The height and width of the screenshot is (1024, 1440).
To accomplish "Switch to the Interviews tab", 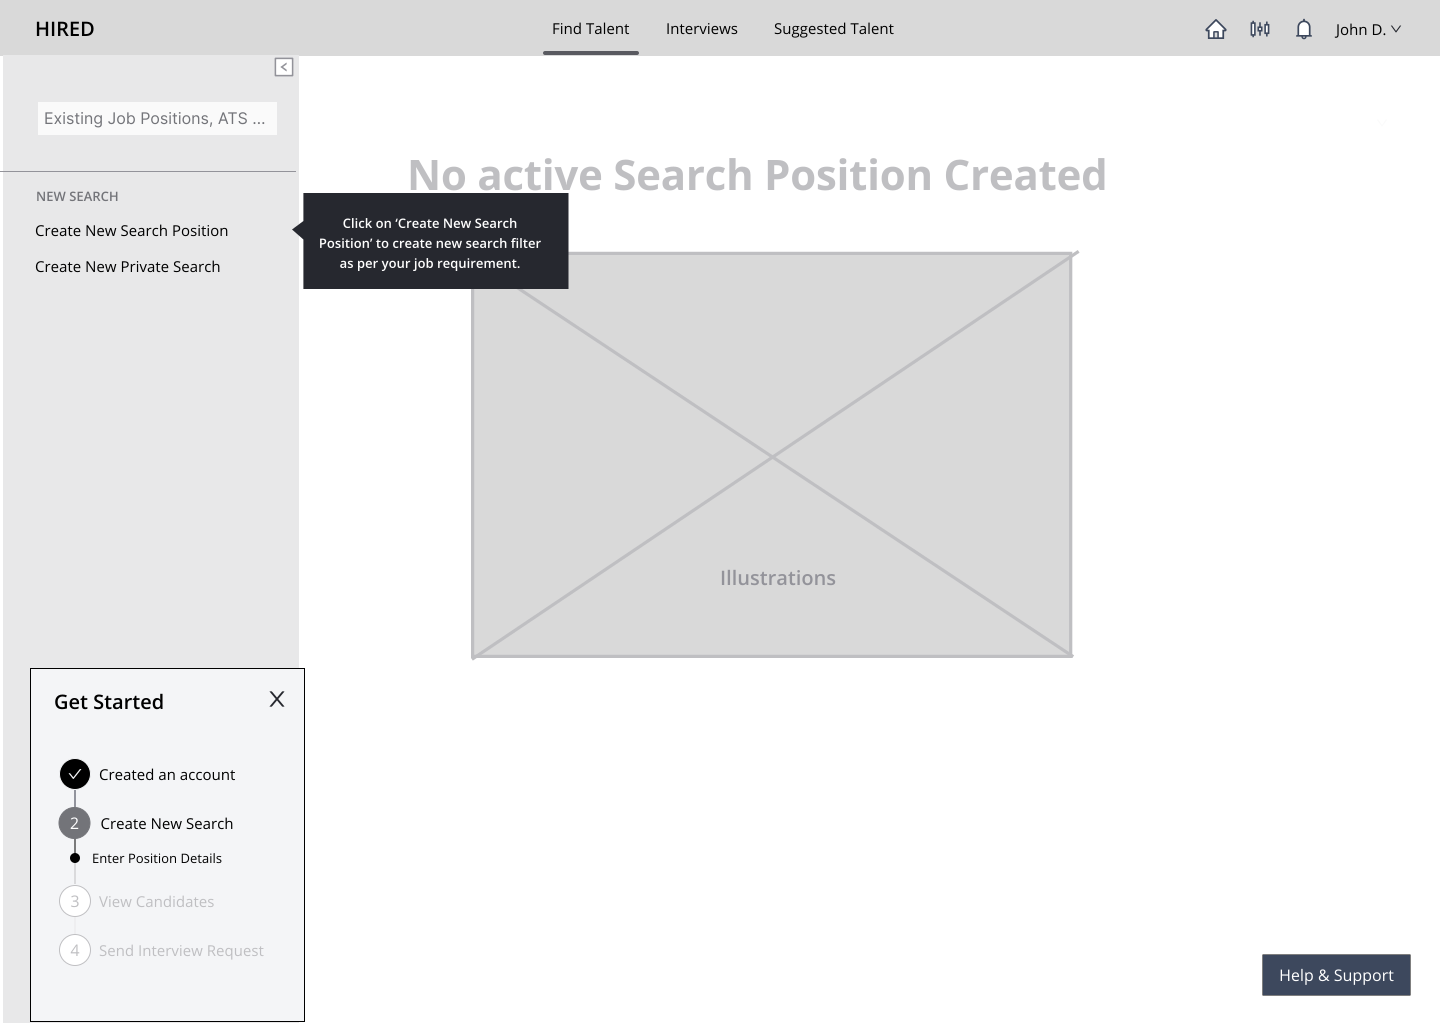I will pyautogui.click(x=701, y=28).
